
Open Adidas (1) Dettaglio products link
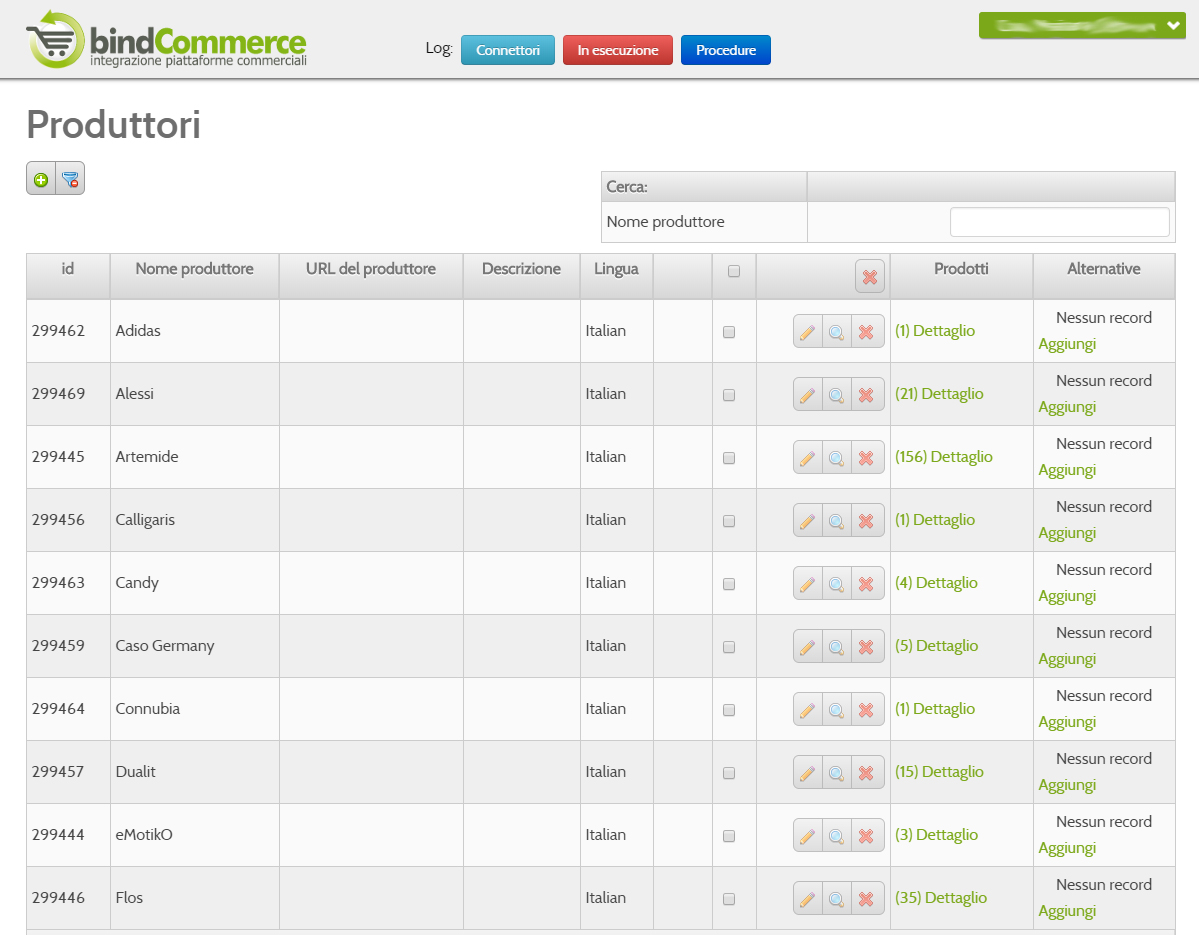(x=935, y=330)
